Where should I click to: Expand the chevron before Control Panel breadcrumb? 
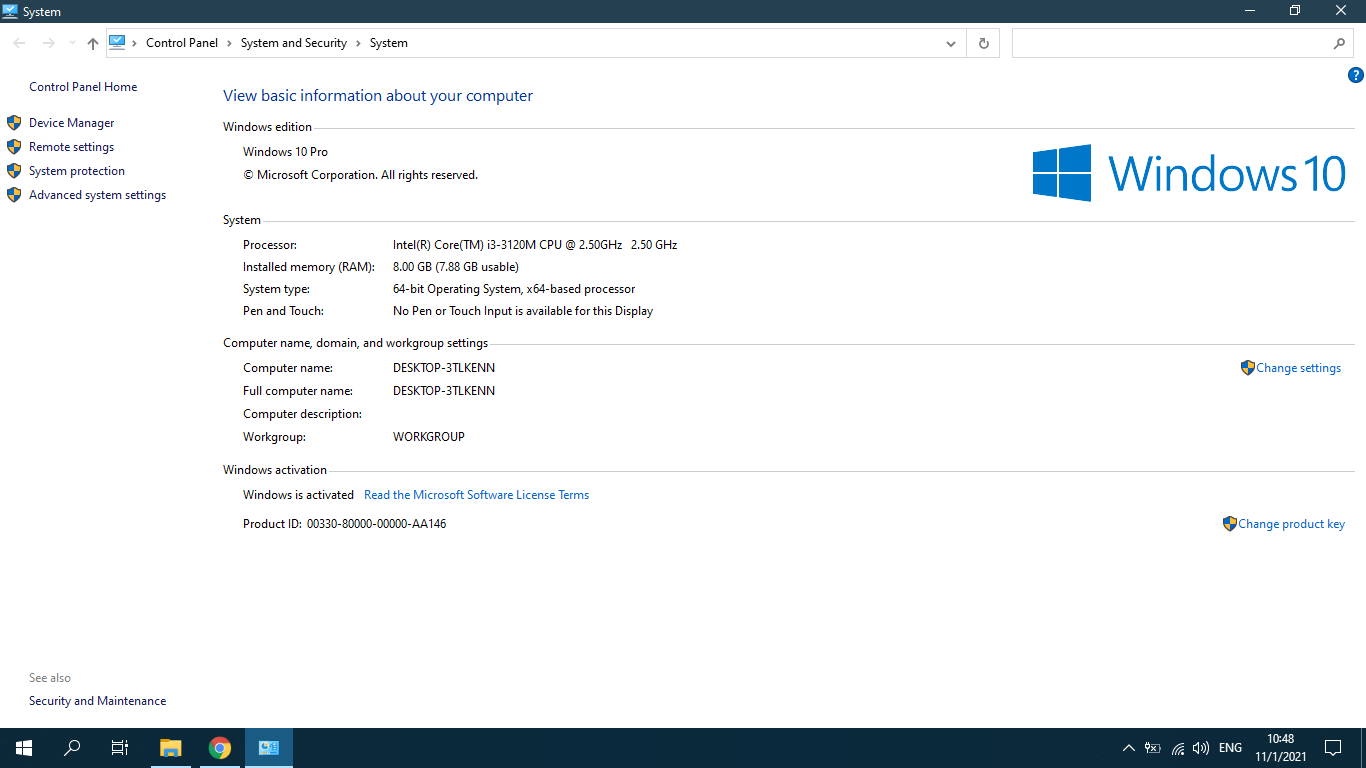(135, 43)
